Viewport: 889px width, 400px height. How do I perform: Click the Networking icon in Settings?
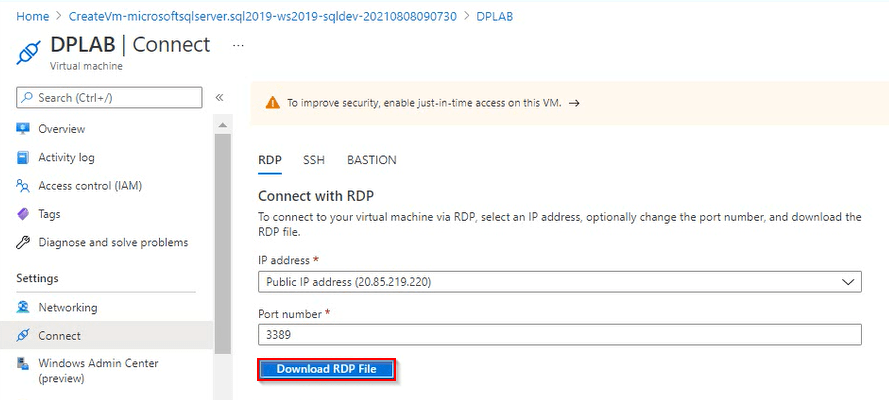pos(23,307)
